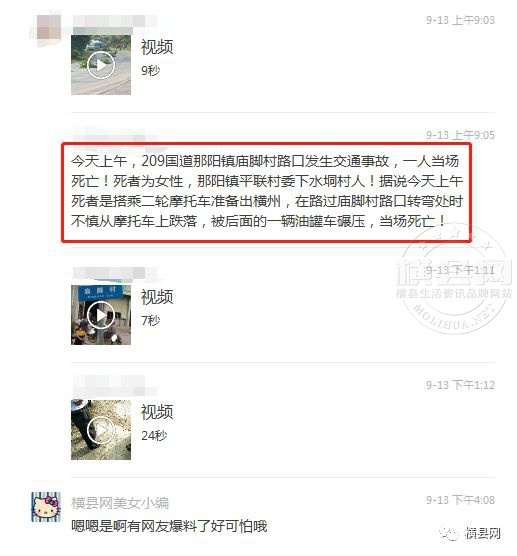
Task: Click timestamp 9-13 下午4:08
Action: (460, 500)
